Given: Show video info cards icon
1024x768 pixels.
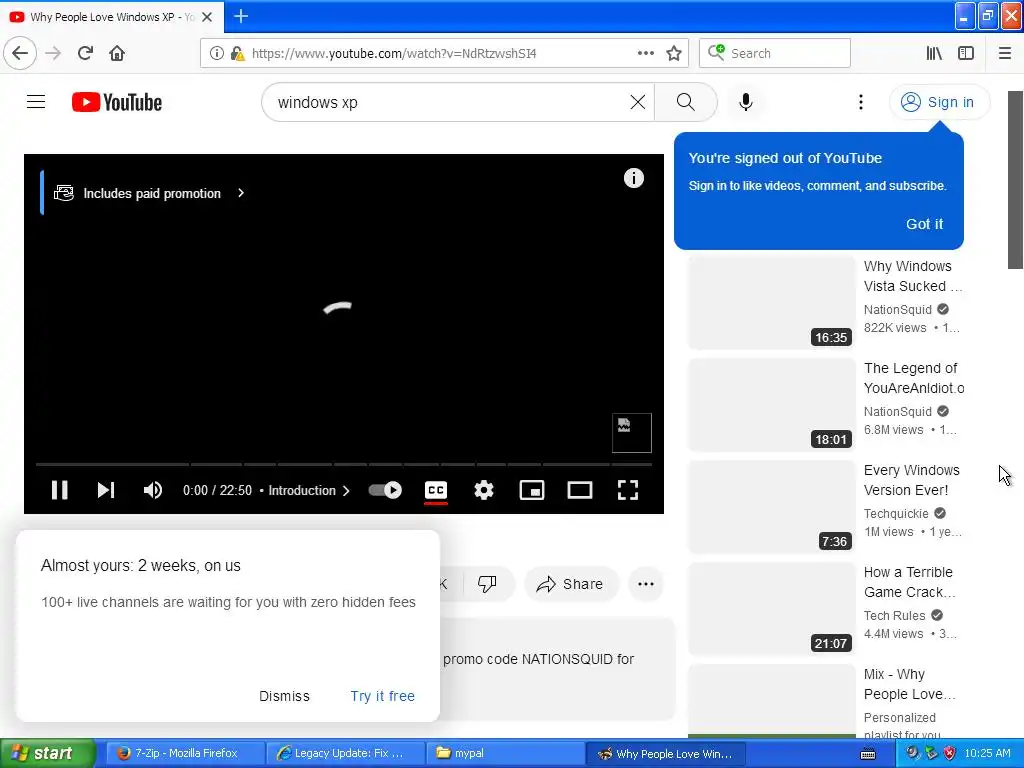Looking at the screenshot, I should click(x=633, y=178).
